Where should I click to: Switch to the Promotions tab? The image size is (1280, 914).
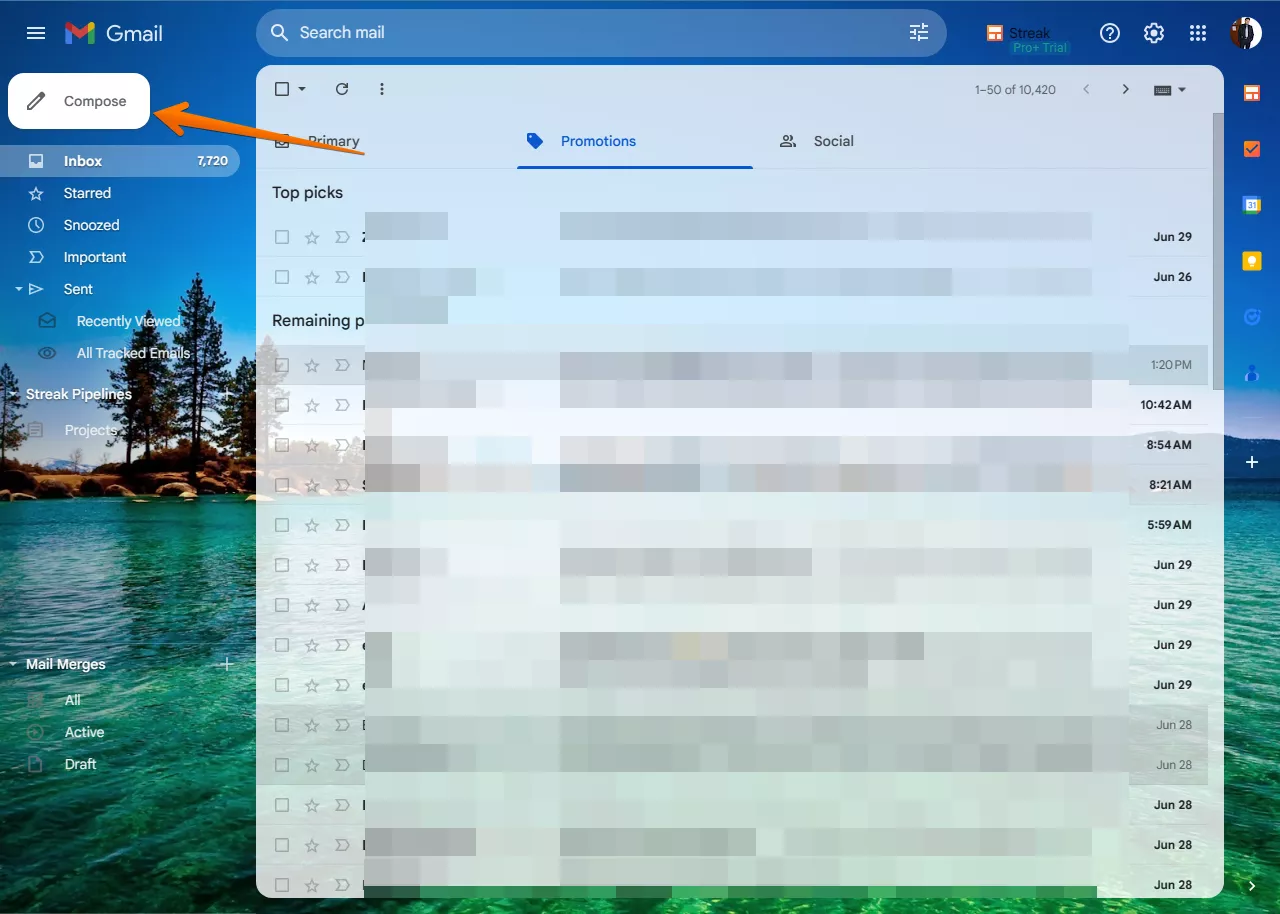click(597, 141)
